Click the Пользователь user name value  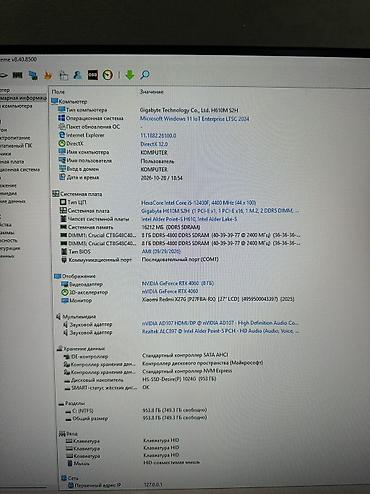tap(157, 161)
